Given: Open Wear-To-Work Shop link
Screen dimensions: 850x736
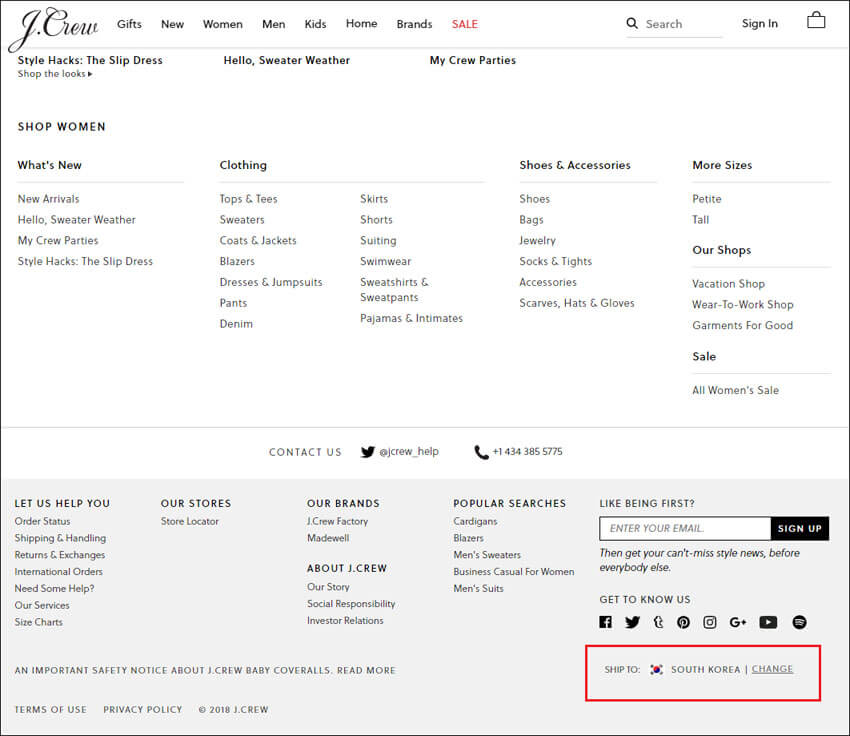Looking at the screenshot, I should coord(743,305).
